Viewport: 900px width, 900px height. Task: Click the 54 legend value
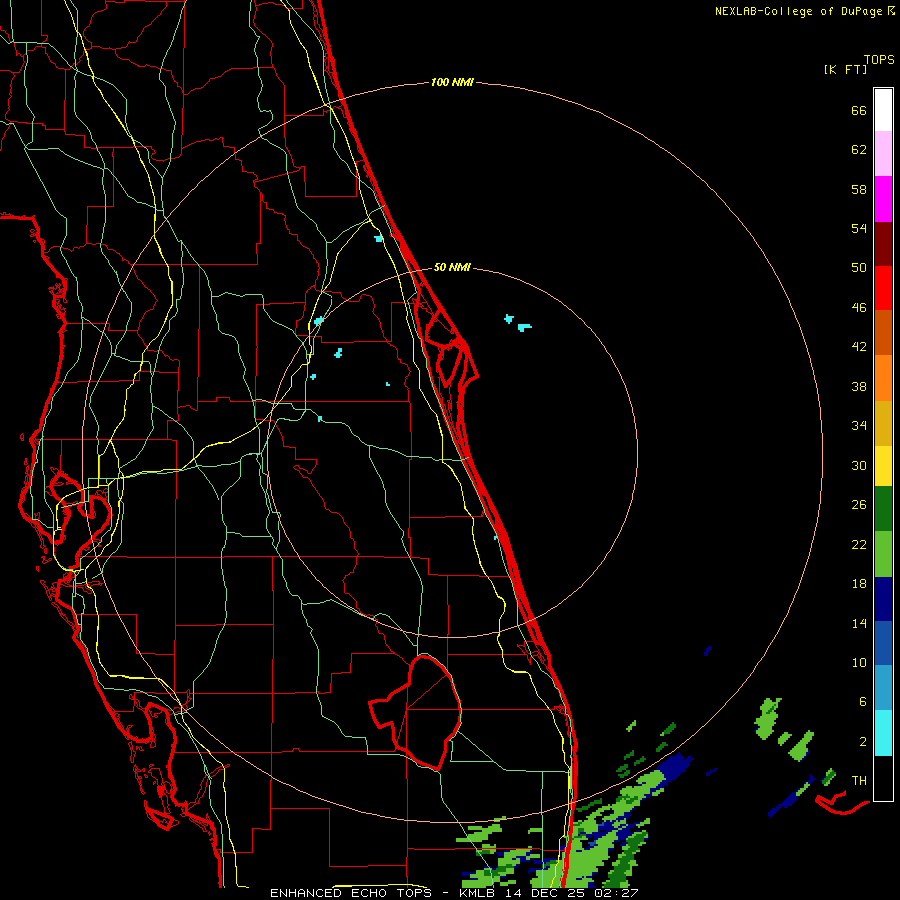tap(859, 228)
